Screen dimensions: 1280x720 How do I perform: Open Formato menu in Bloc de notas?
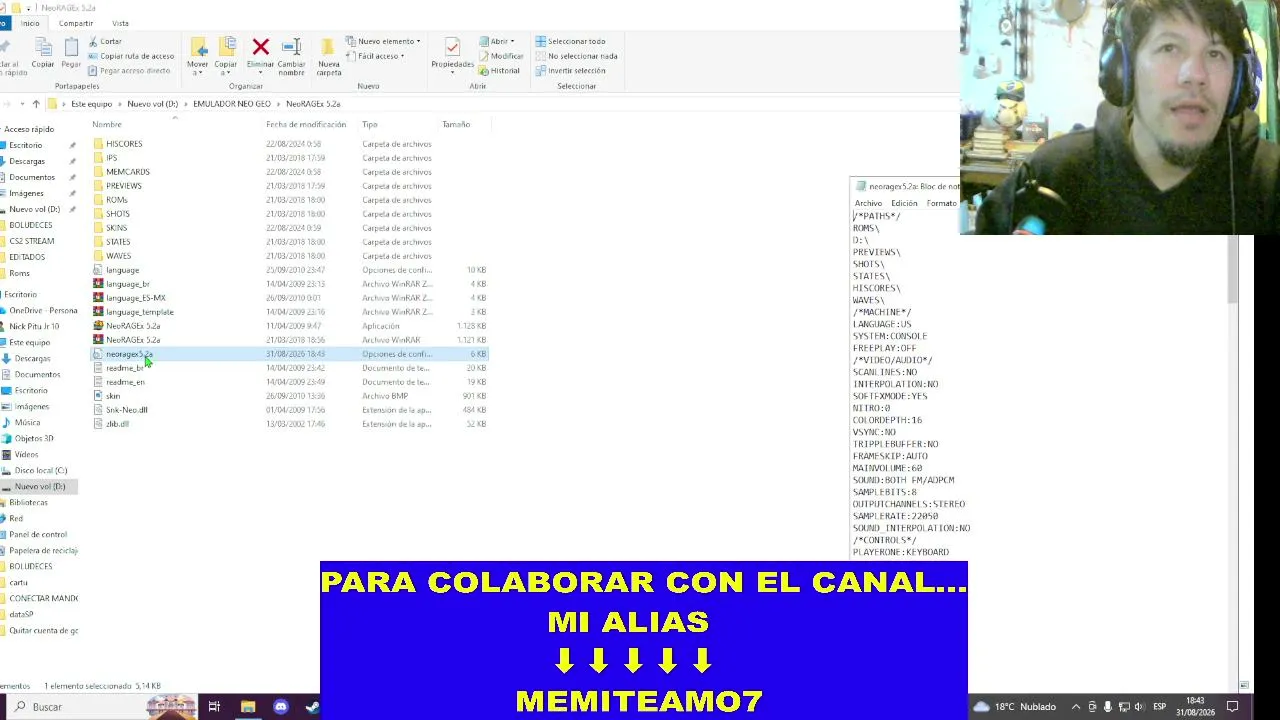[941, 203]
